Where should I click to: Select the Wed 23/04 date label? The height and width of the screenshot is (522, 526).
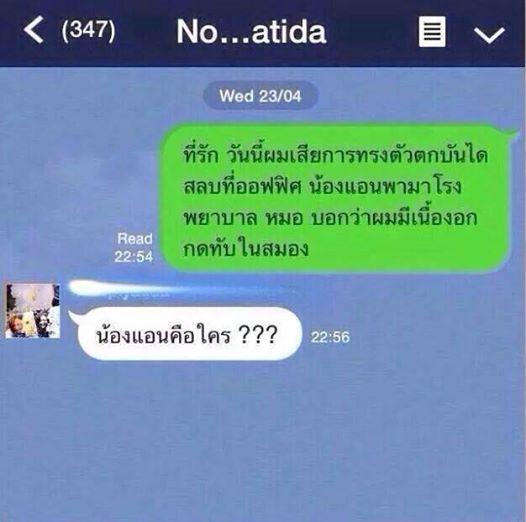260,96
